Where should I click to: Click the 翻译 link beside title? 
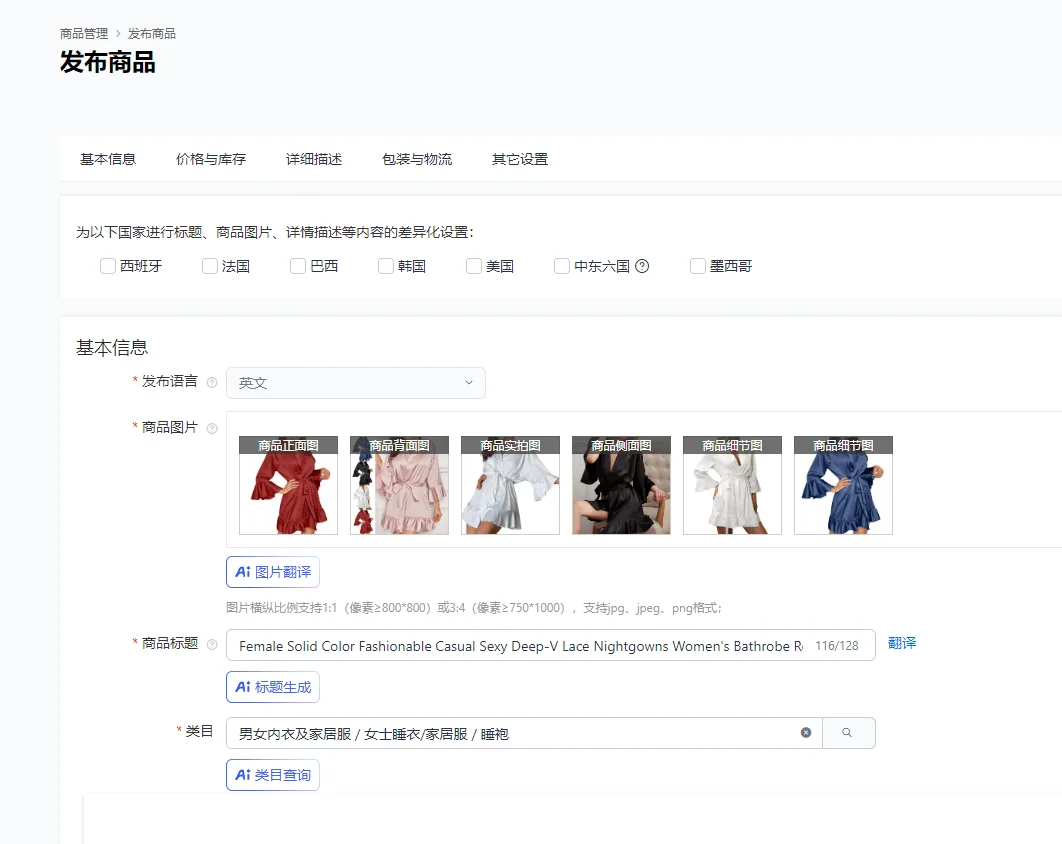(902, 643)
